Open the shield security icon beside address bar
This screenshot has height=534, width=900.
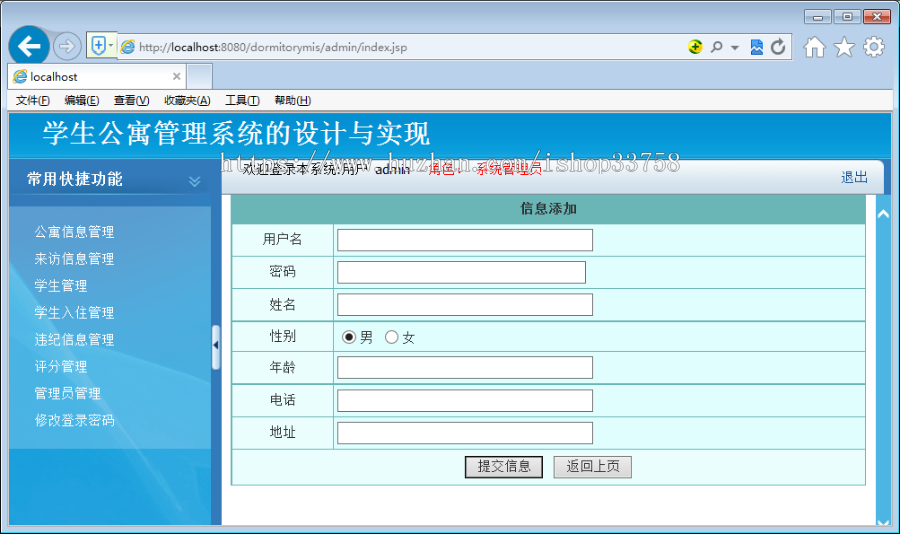(x=98, y=45)
